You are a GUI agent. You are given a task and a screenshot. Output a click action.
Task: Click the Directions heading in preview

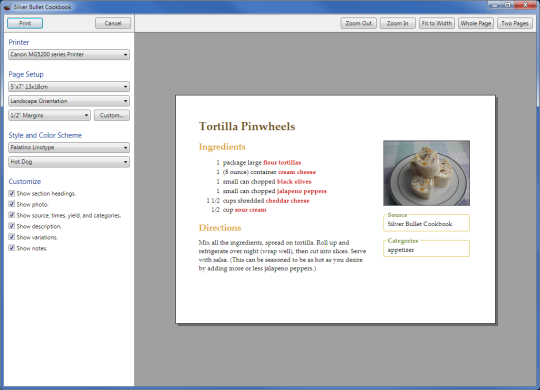click(x=220, y=228)
